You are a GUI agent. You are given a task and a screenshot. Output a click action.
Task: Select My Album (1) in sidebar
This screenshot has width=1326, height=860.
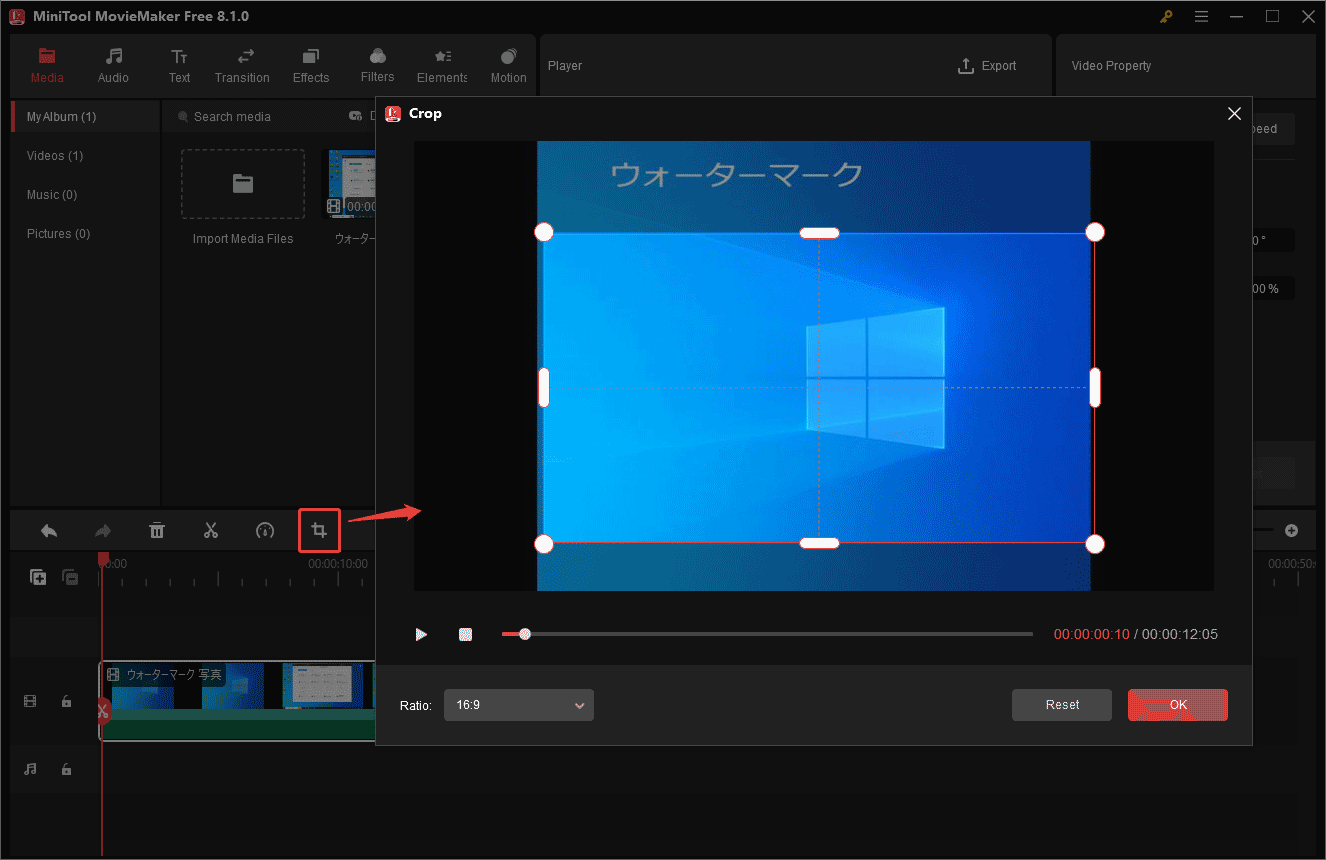[x=85, y=117]
